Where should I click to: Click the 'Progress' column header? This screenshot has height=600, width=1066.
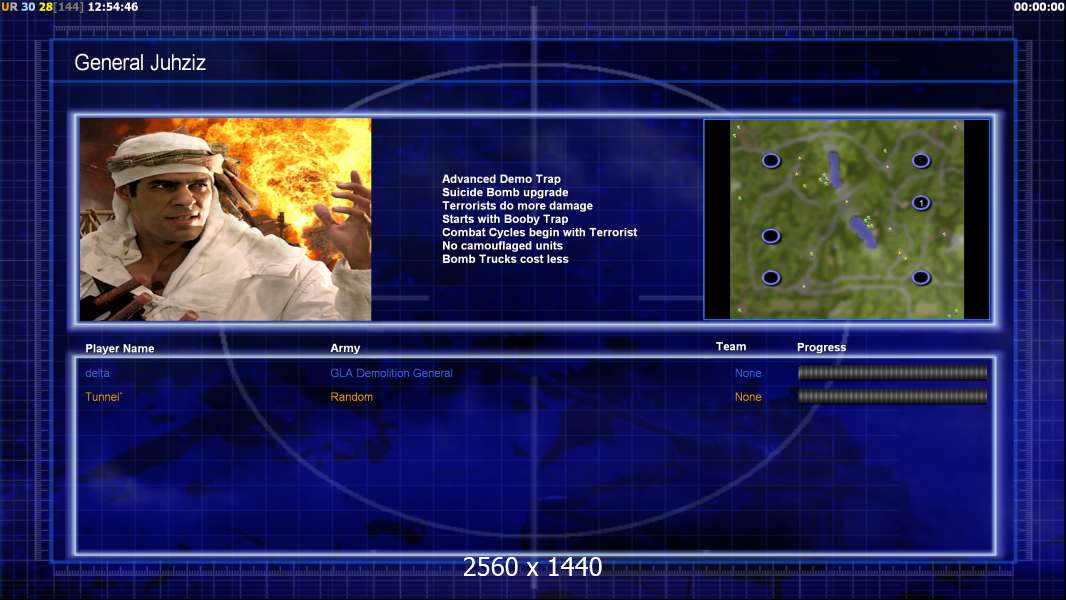821,347
